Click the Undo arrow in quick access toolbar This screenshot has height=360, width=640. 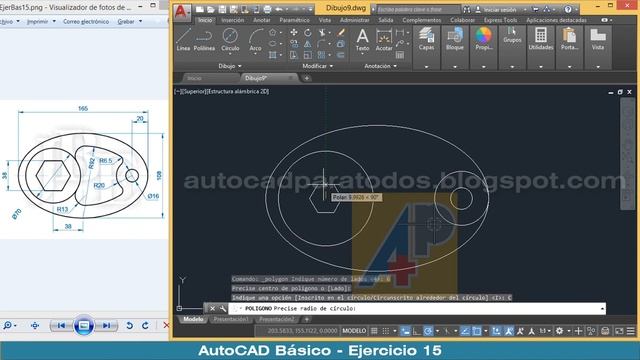(279, 9)
